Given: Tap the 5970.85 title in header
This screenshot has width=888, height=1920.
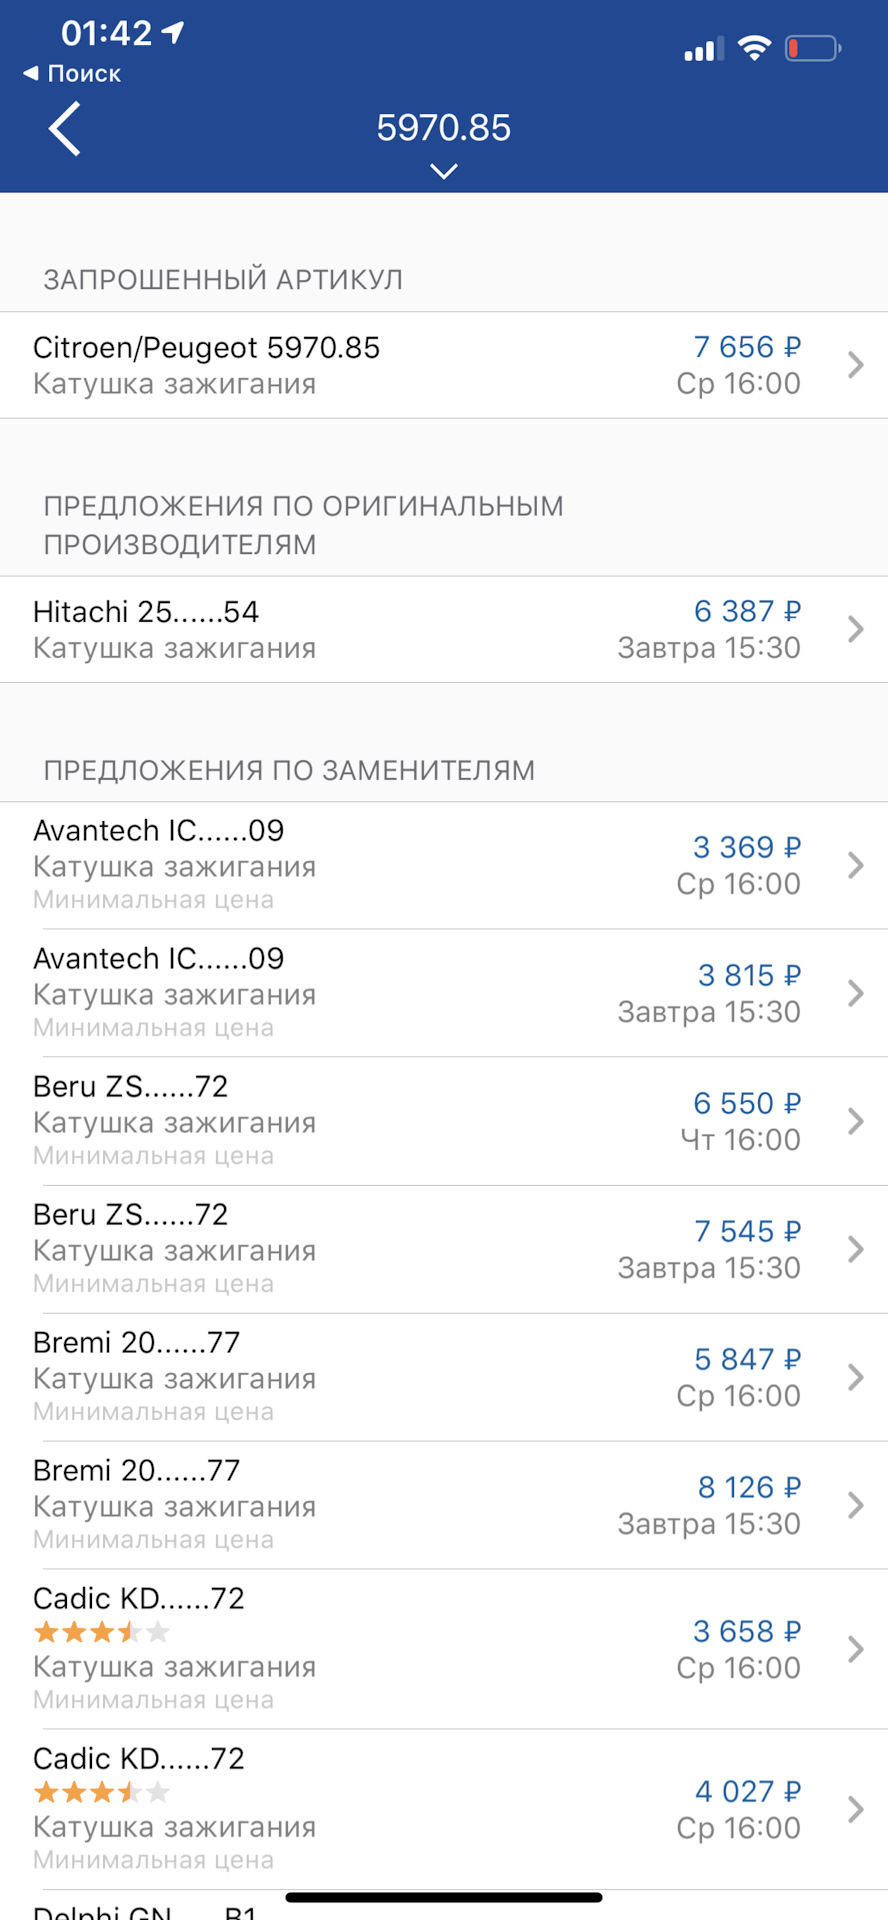Looking at the screenshot, I should tap(443, 128).
